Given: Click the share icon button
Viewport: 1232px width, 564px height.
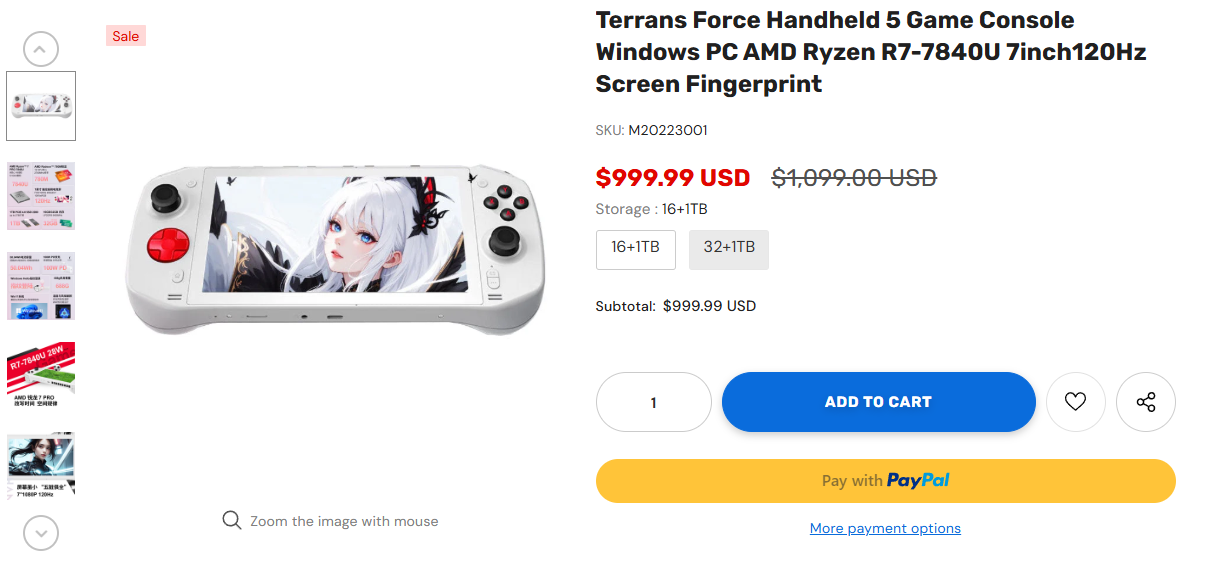Looking at the screenshot, I should coord(1146,402).
